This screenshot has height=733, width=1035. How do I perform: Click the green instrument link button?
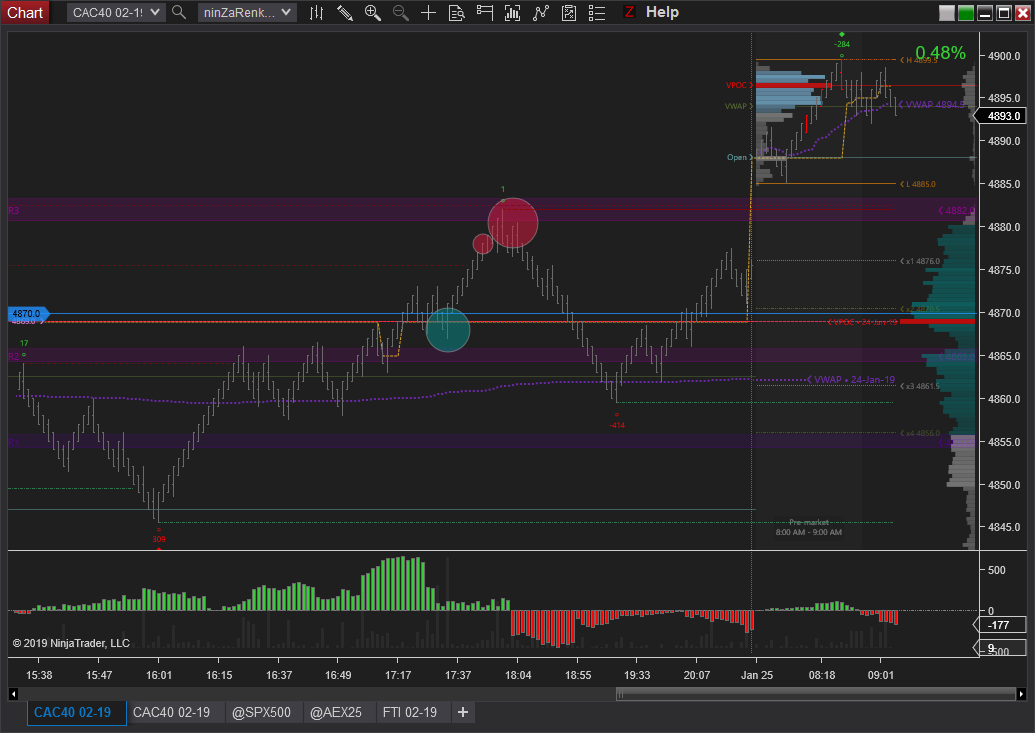pyautogui.click(x=966, y=13)
